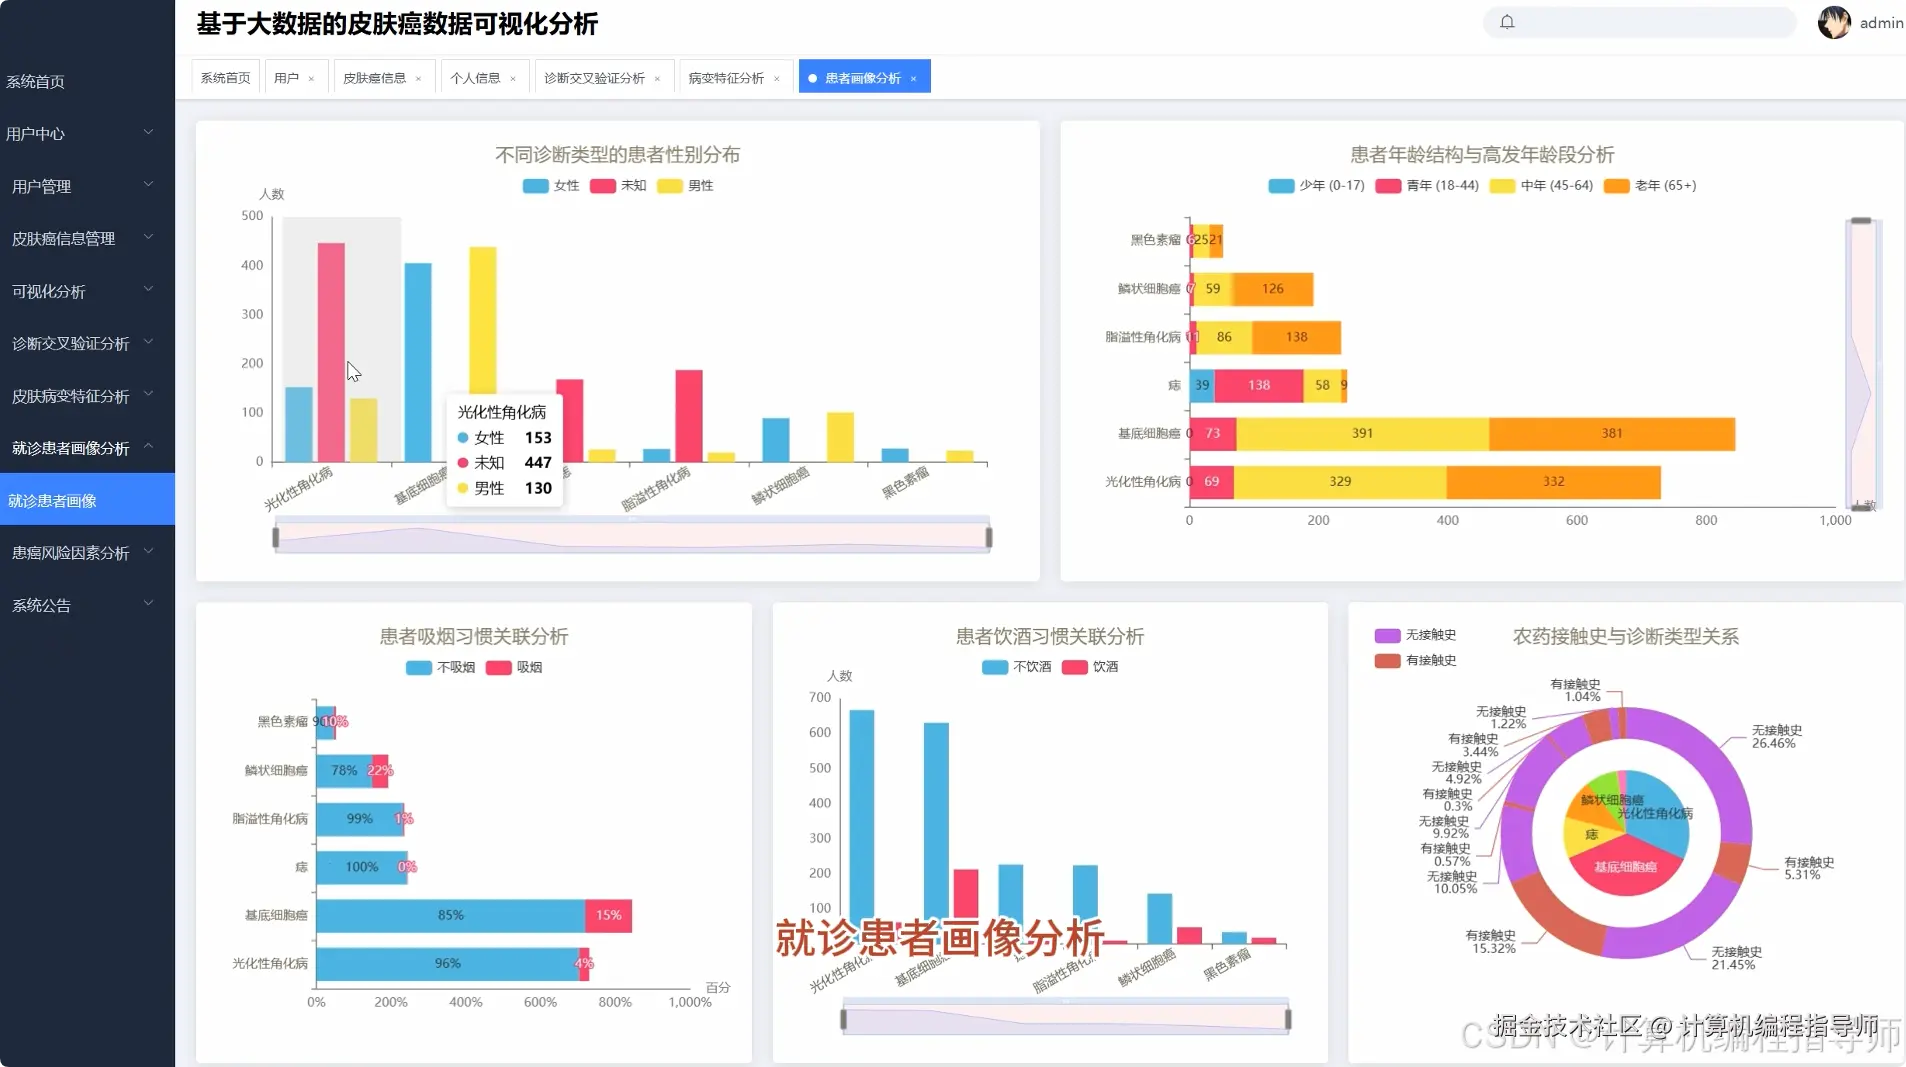This screenshot has height=1067, width=1906.
Task: Click drinking chart zoom slider right handle
Action: pyautogui.click(x=1288, y=1019)
